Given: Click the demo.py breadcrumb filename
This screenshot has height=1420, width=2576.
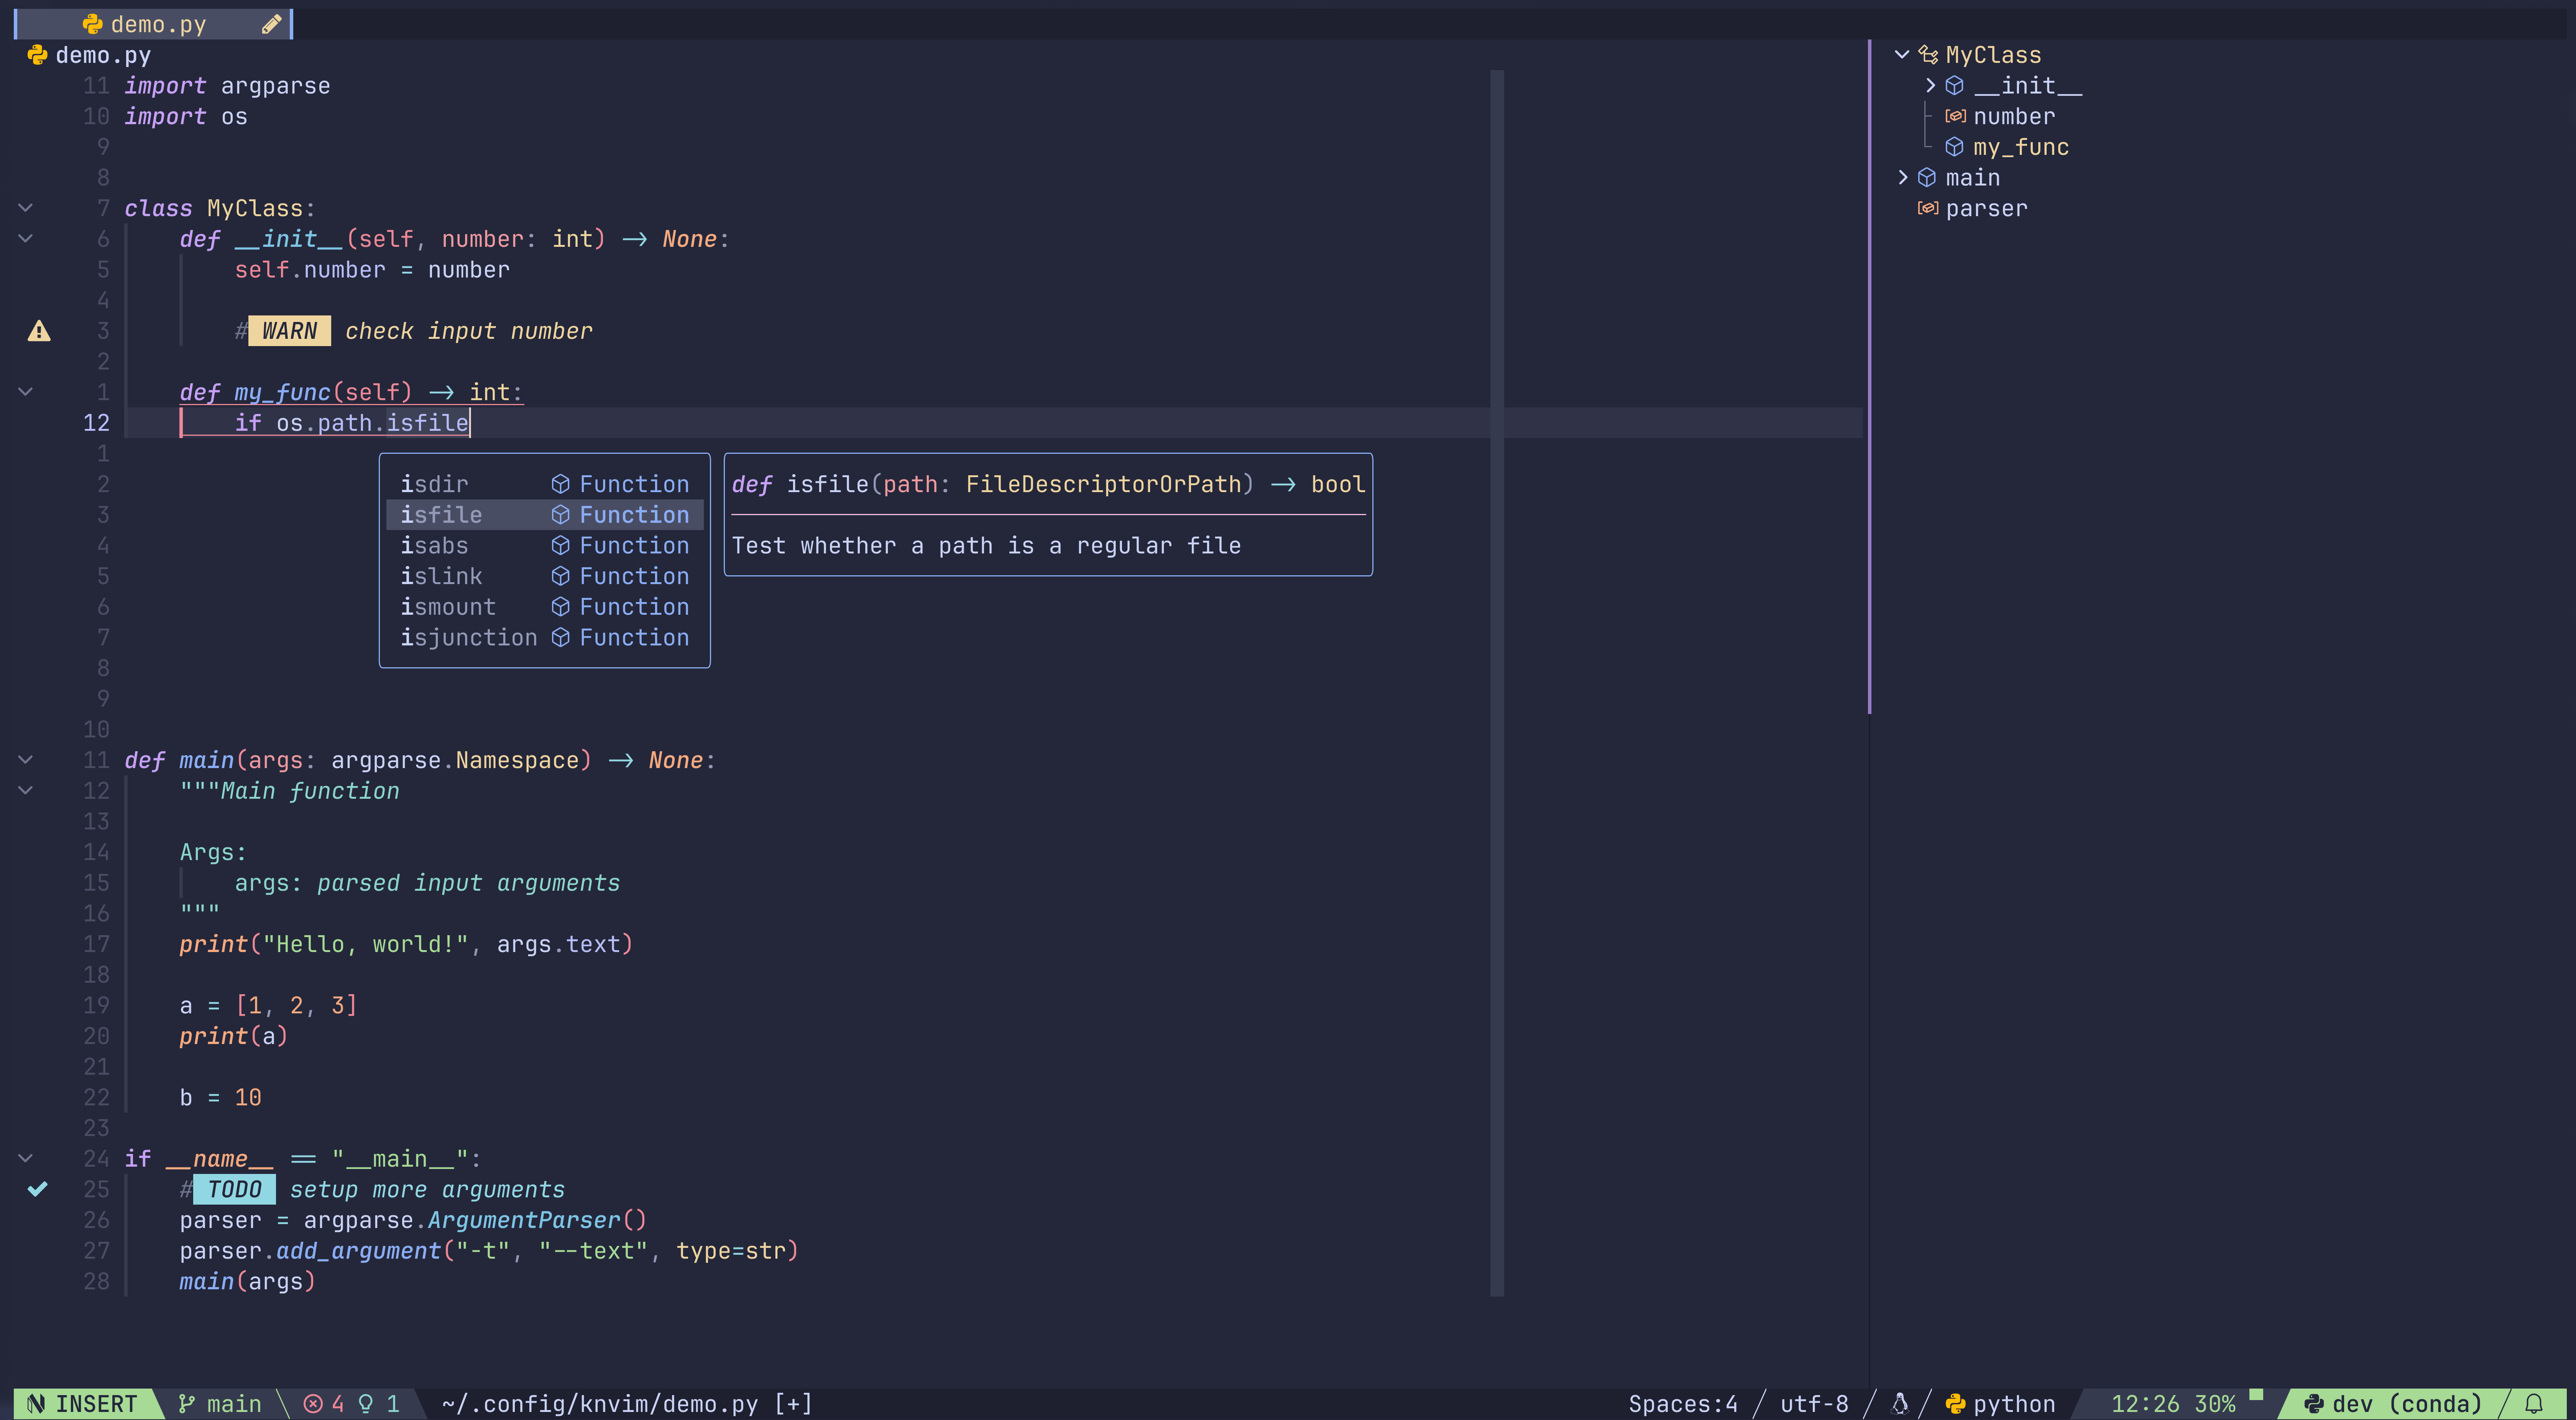Looking at the screenshot, I should pyautogui.click(x=103, y=55).
